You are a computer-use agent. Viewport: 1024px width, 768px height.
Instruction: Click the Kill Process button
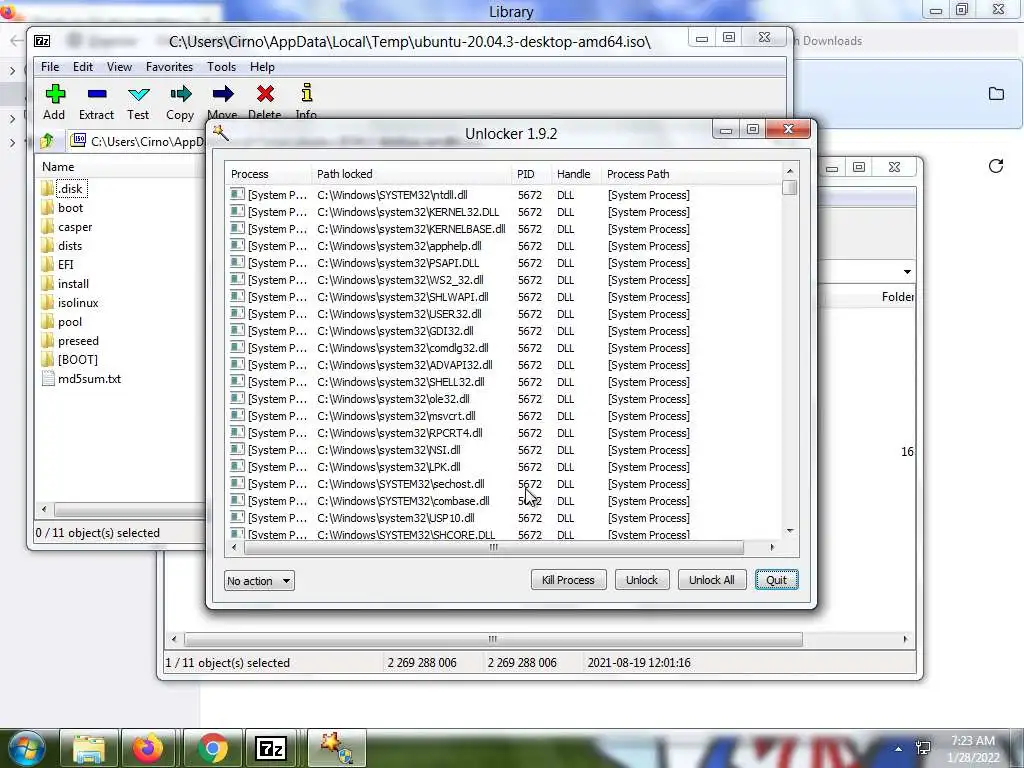tap(568, 580)
